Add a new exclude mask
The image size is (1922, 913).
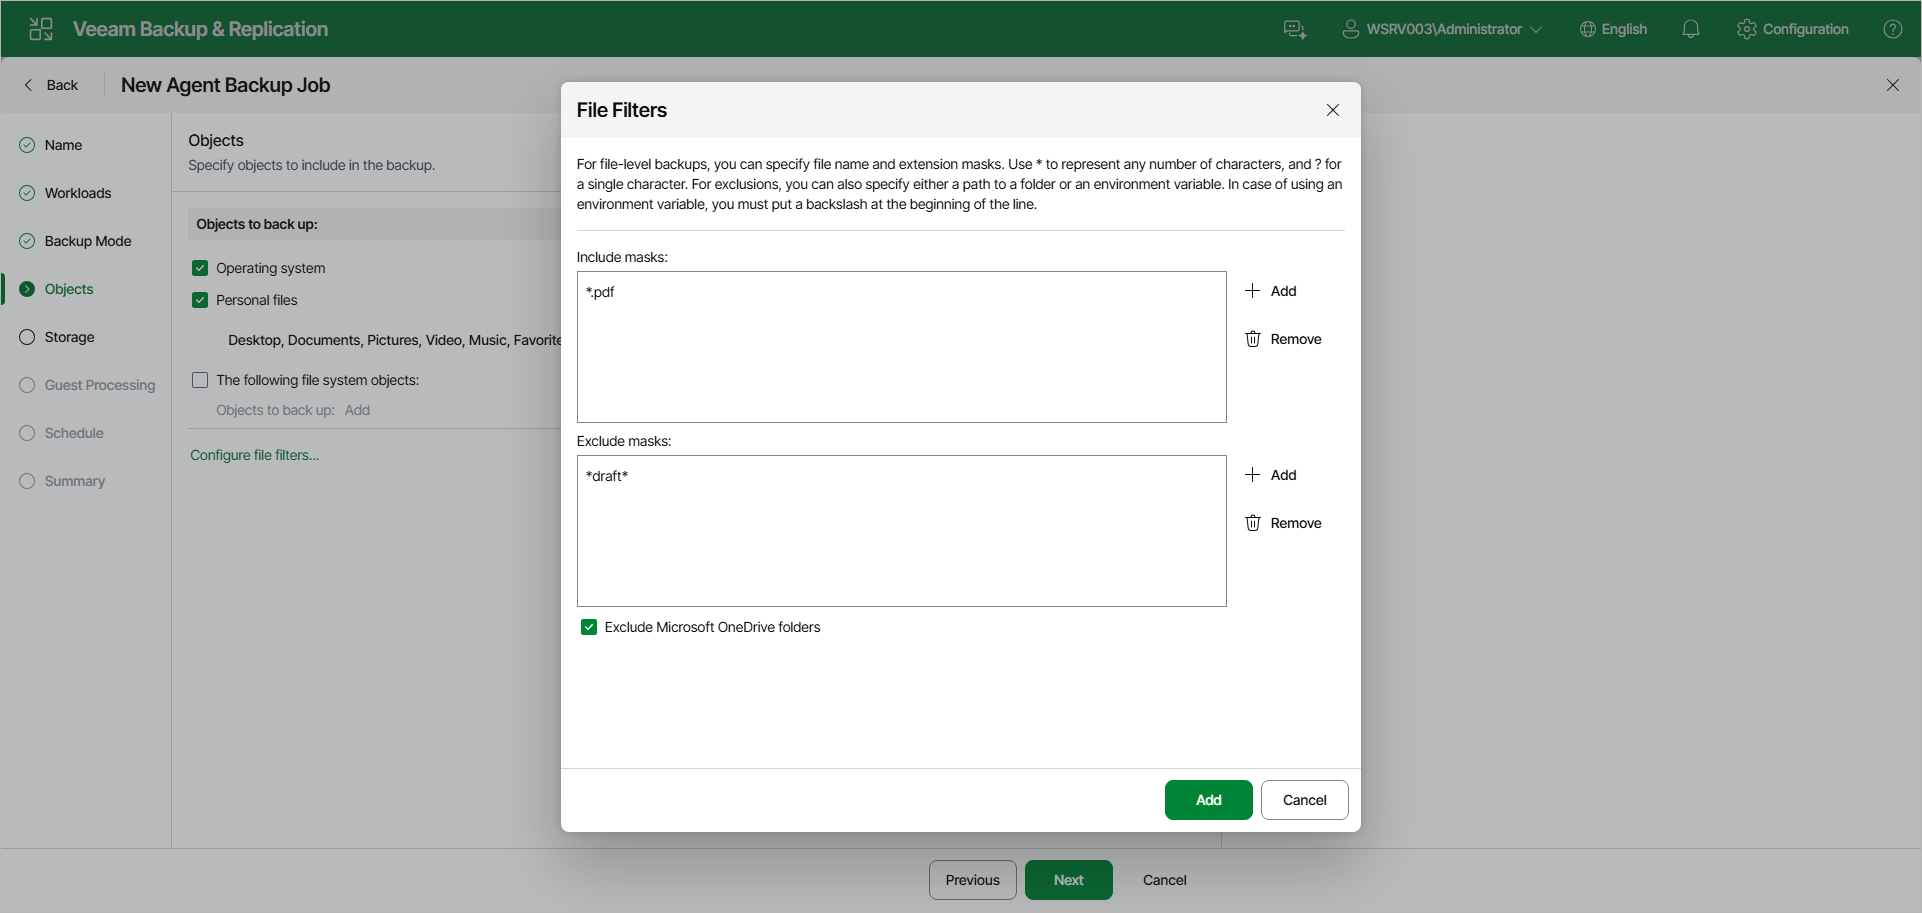(x=1271, y=475)
